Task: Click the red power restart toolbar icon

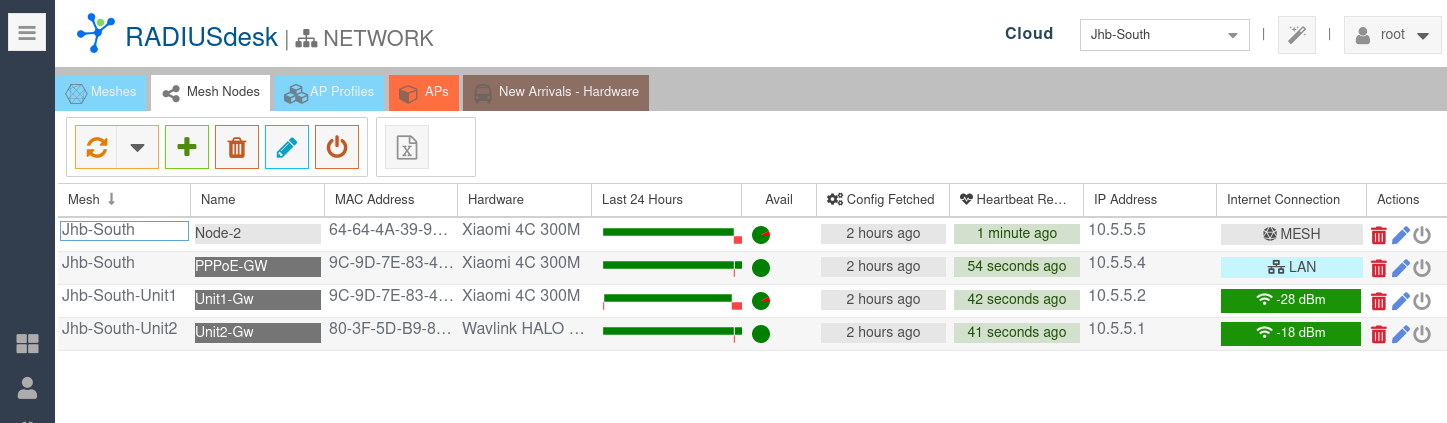Action: pos(337,147)
